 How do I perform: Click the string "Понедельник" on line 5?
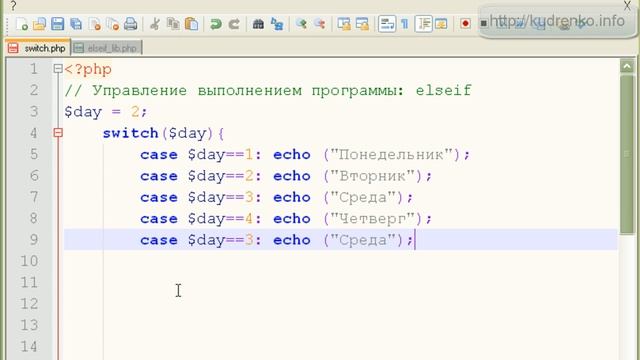pos(391,154)
